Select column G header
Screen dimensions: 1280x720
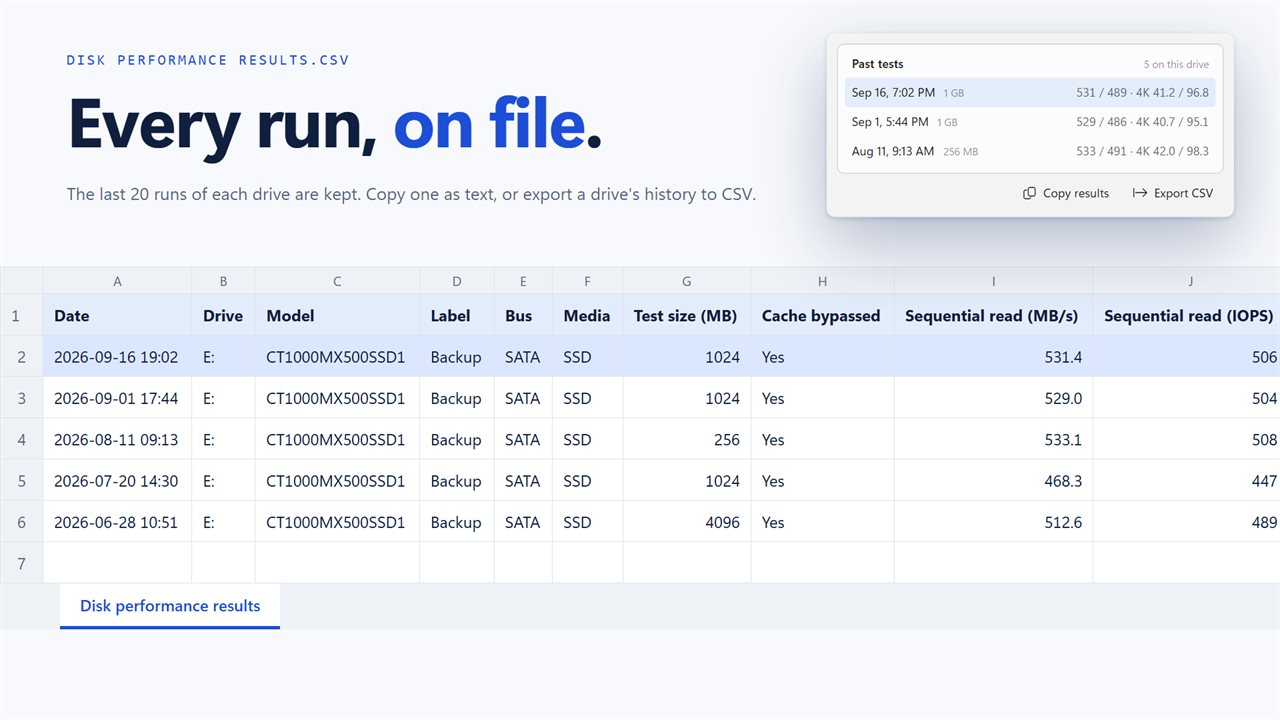(686, 281)
